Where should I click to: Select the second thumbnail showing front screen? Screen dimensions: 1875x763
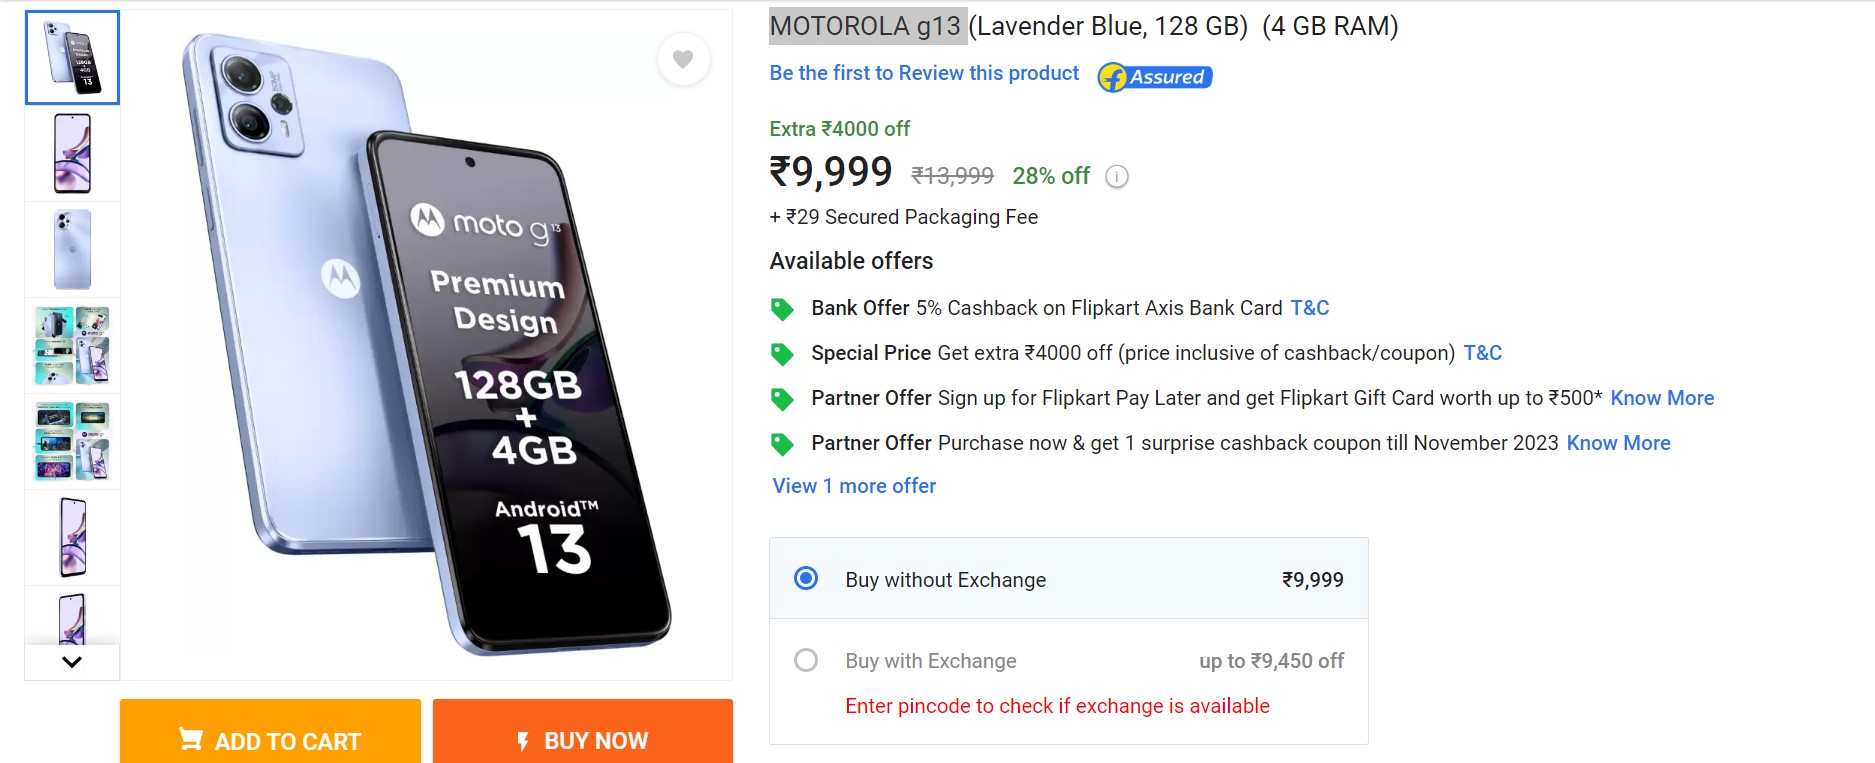click(x=72, y=153)
